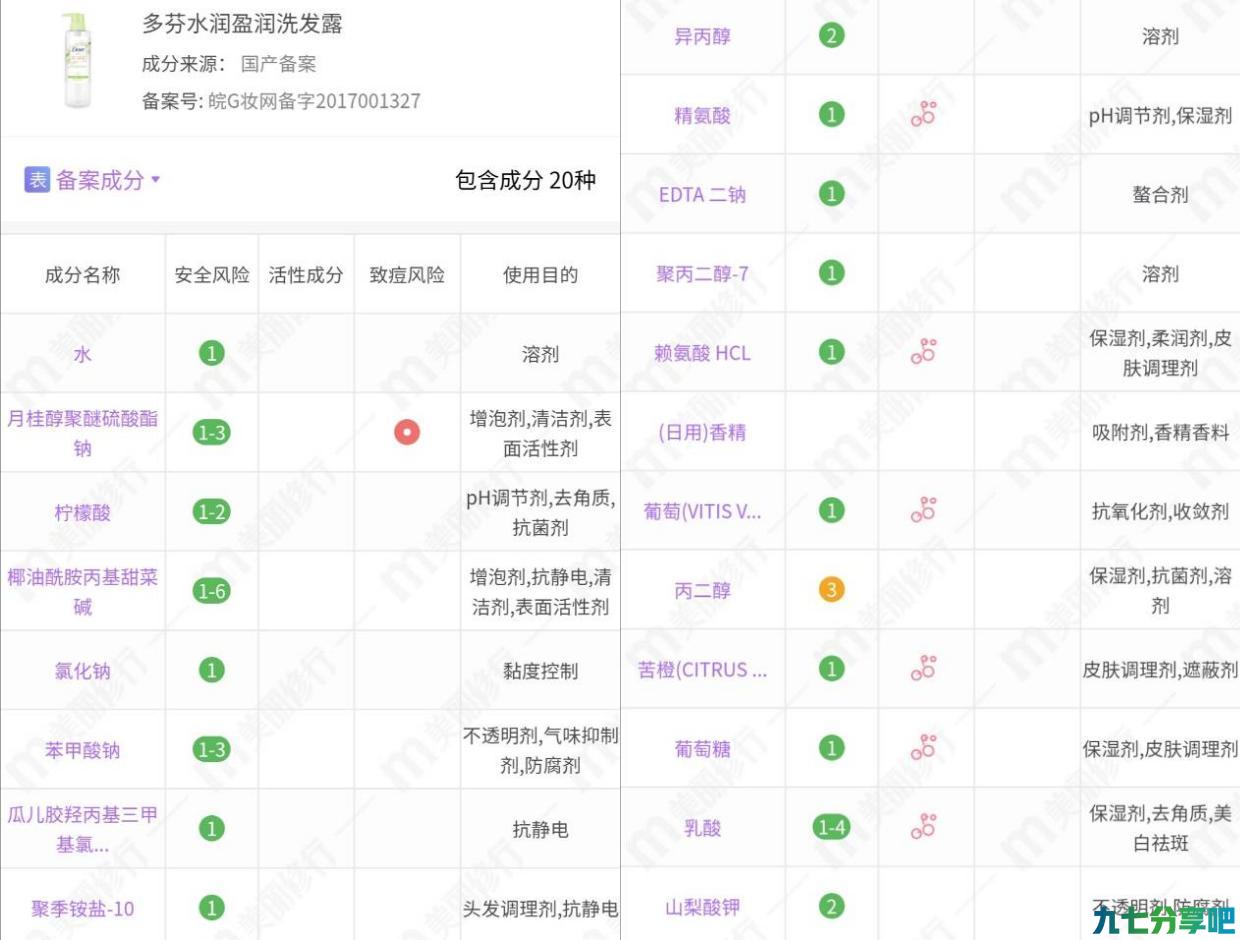Open the 葡萄(VITIS V... ingredient link
The height and width of the screenshot is (940, 1240).
tap(702, 511)
